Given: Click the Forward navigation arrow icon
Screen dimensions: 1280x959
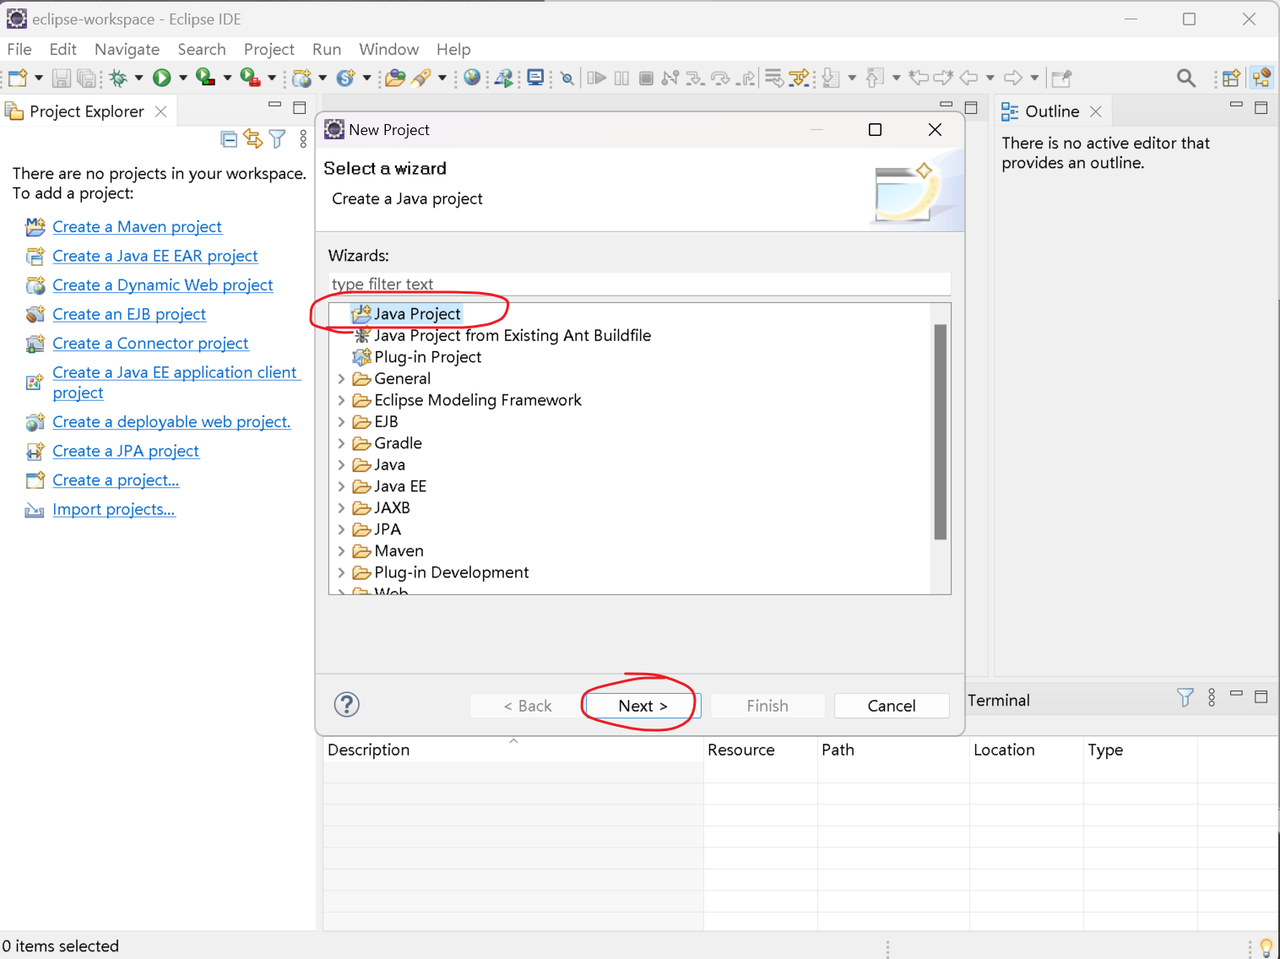Looking at the screenshot, I should (1013, 78).
